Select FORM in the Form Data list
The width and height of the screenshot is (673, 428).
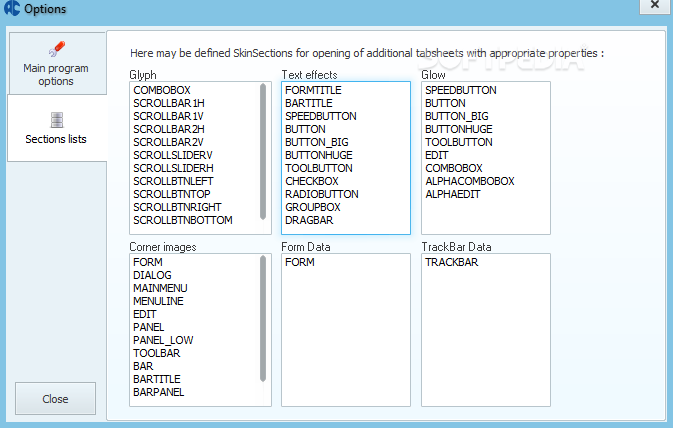point(300,262)
